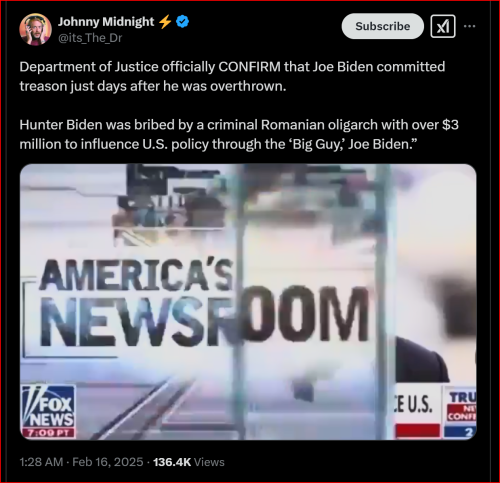Open the 1:28 AM timestamp link
This screenshot has width=500, height=483.
click(41, 462)
